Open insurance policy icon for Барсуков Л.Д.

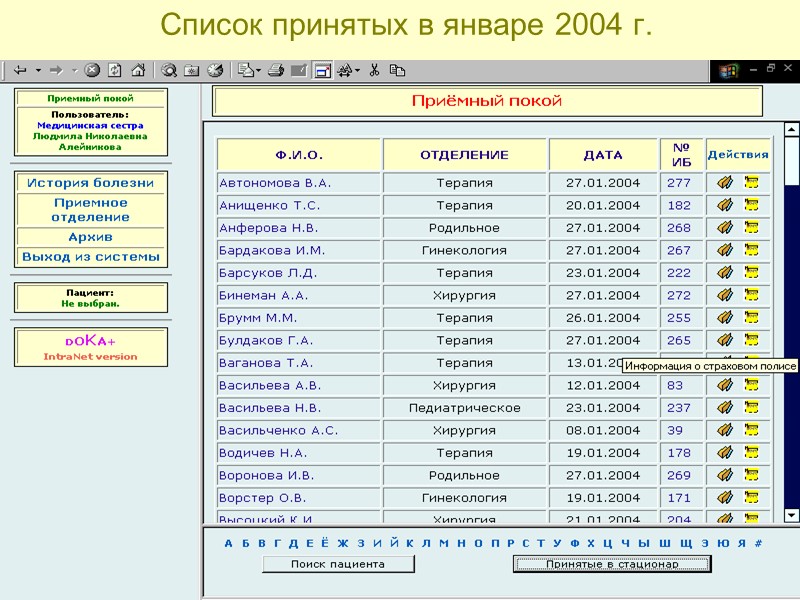[751, 272]
